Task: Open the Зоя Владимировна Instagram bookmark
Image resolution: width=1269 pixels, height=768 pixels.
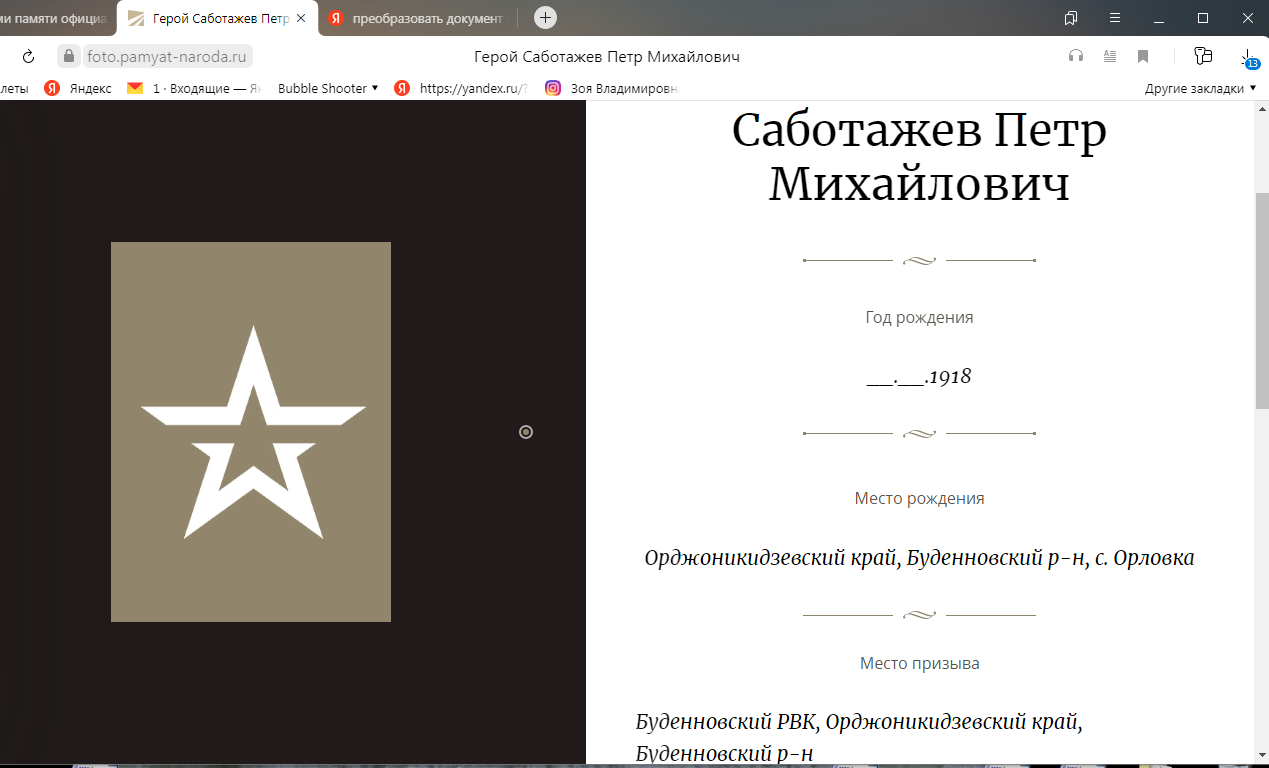Action: [x=612, y=88]
